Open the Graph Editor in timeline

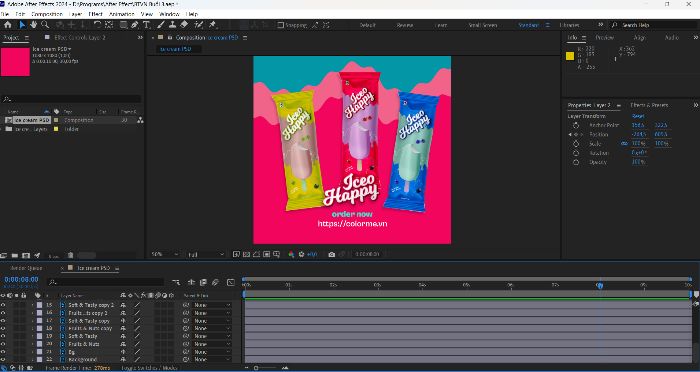point(231,282)
